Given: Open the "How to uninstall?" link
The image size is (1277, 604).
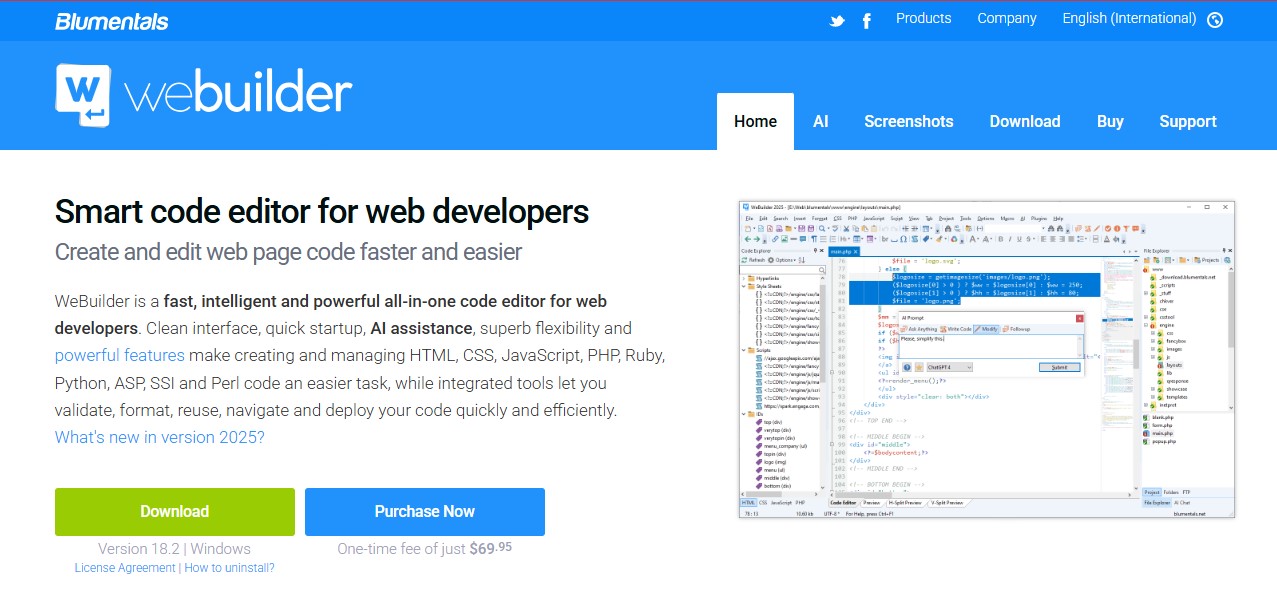Looking at the screenshot, I should (x=229, y=568).
